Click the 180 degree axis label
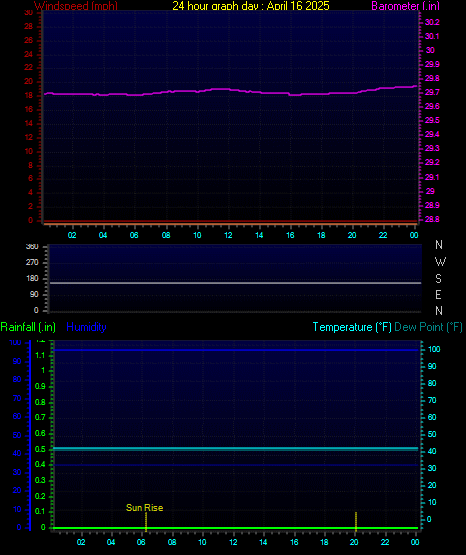This screenshot has height=555, width=466. (32, 279)
